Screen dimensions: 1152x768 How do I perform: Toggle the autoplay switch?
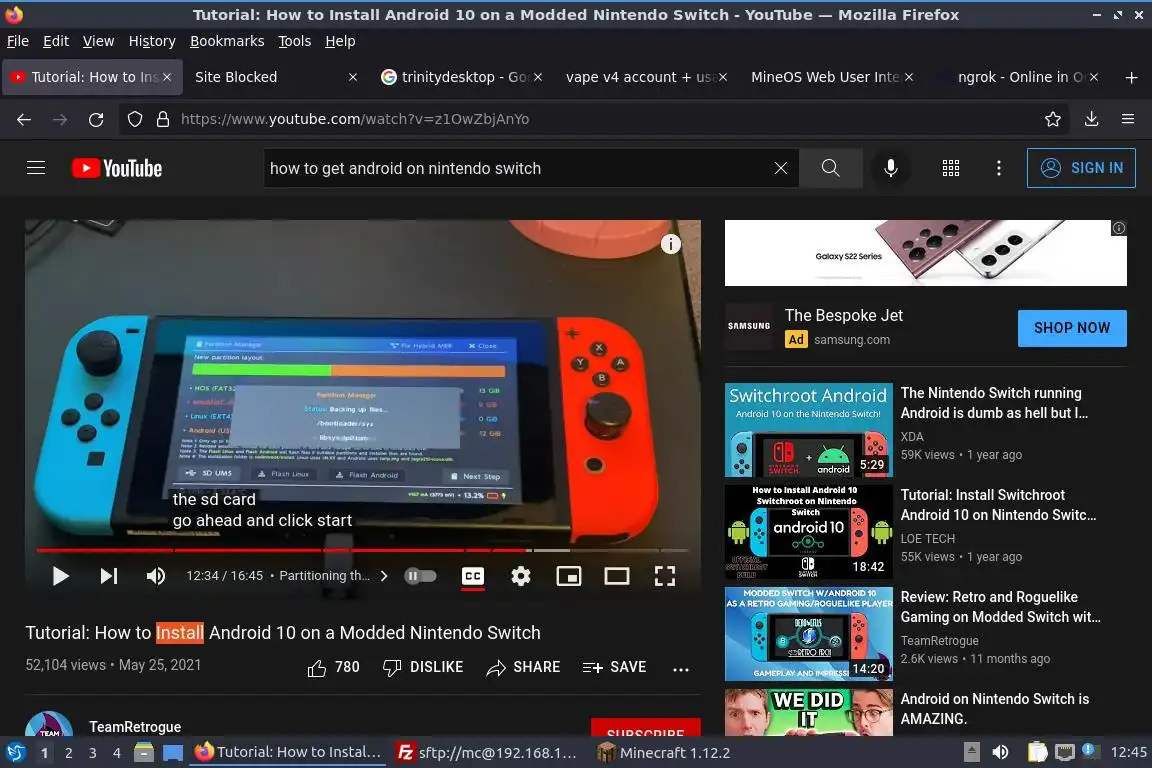[x=420, y=576]
